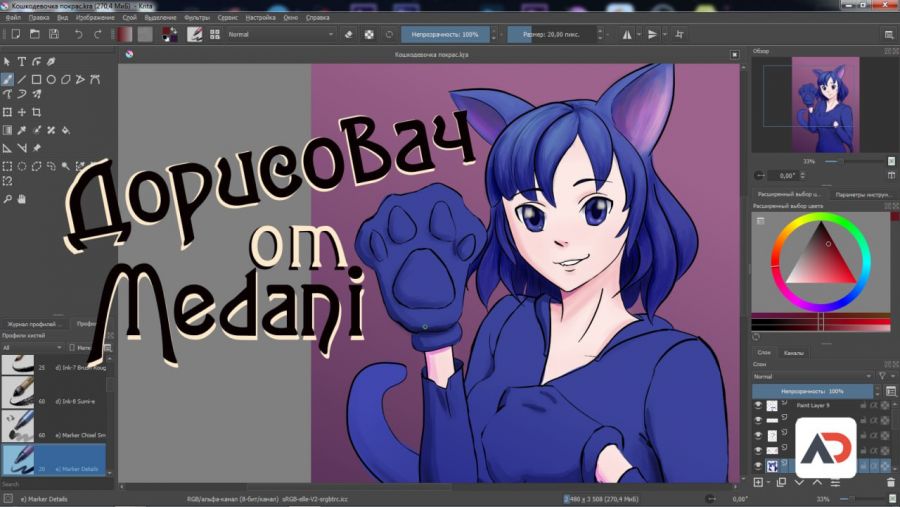Toggle horizontal mirror tool in toolbar
This screenshot has width=900, height=507.
(628, 34)
